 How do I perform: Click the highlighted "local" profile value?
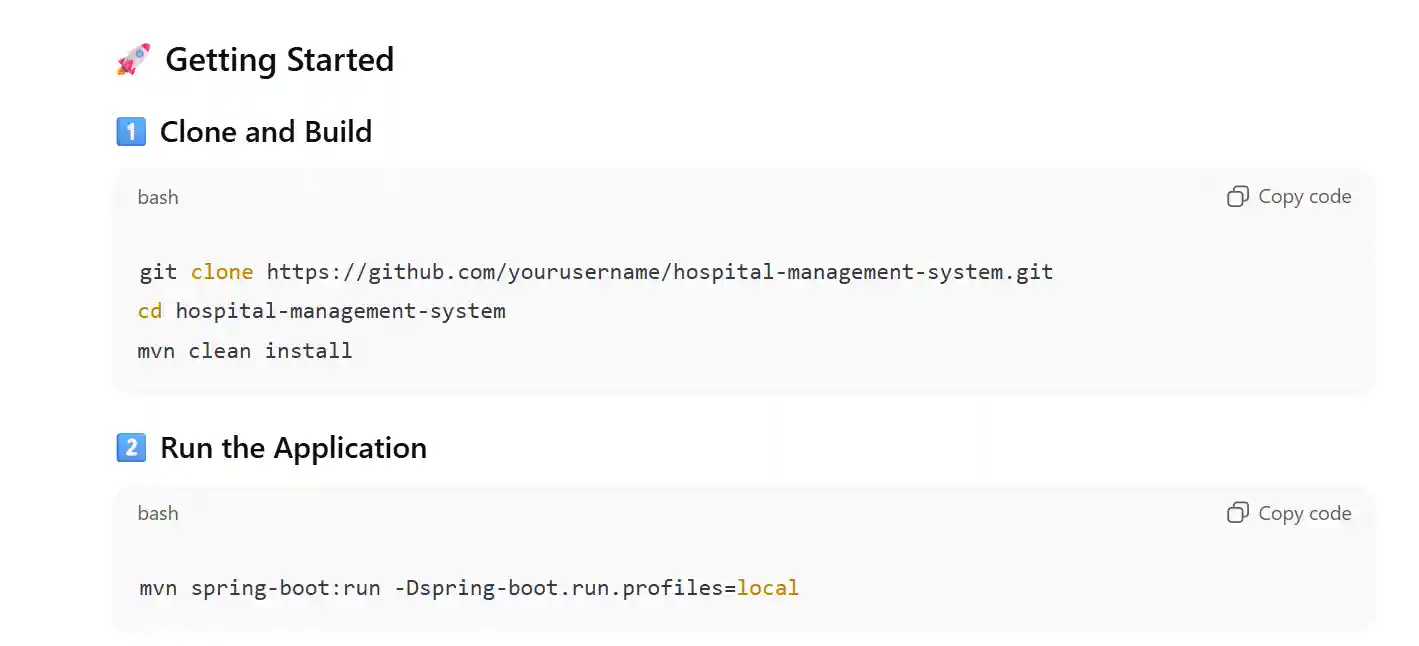click(x=768, y=588)
